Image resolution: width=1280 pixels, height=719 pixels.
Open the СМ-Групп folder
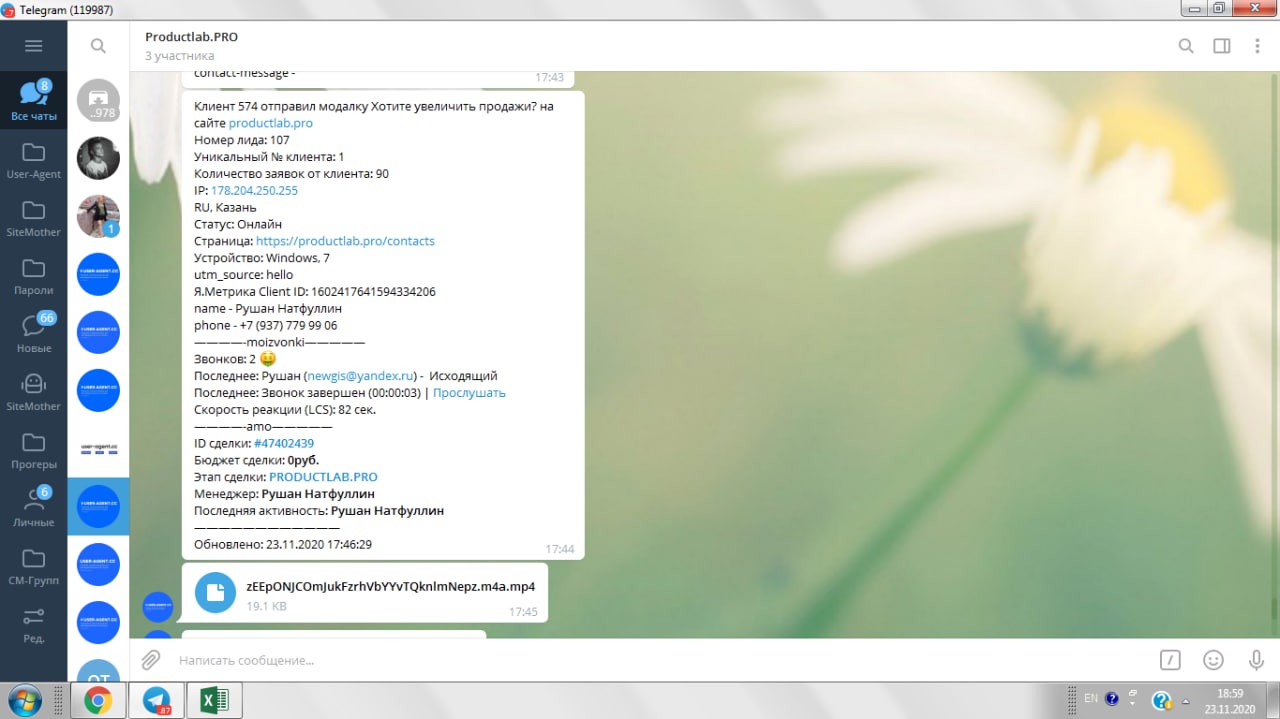pos(34,565)
